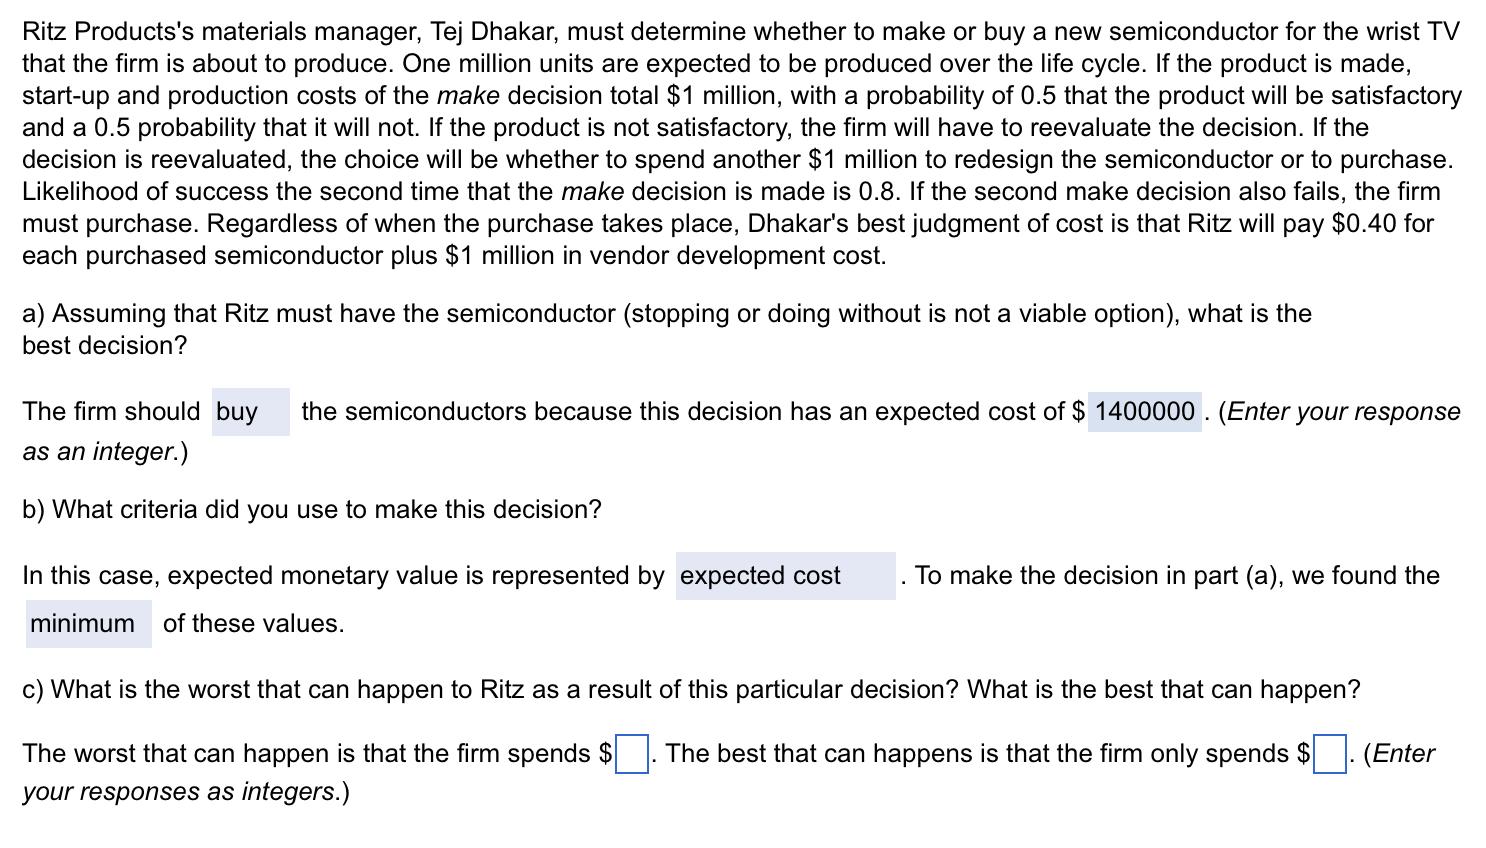This screenshot has width=1486, height=848.
Task: Click the empty box after worst spends $
Action: (630, 755)
